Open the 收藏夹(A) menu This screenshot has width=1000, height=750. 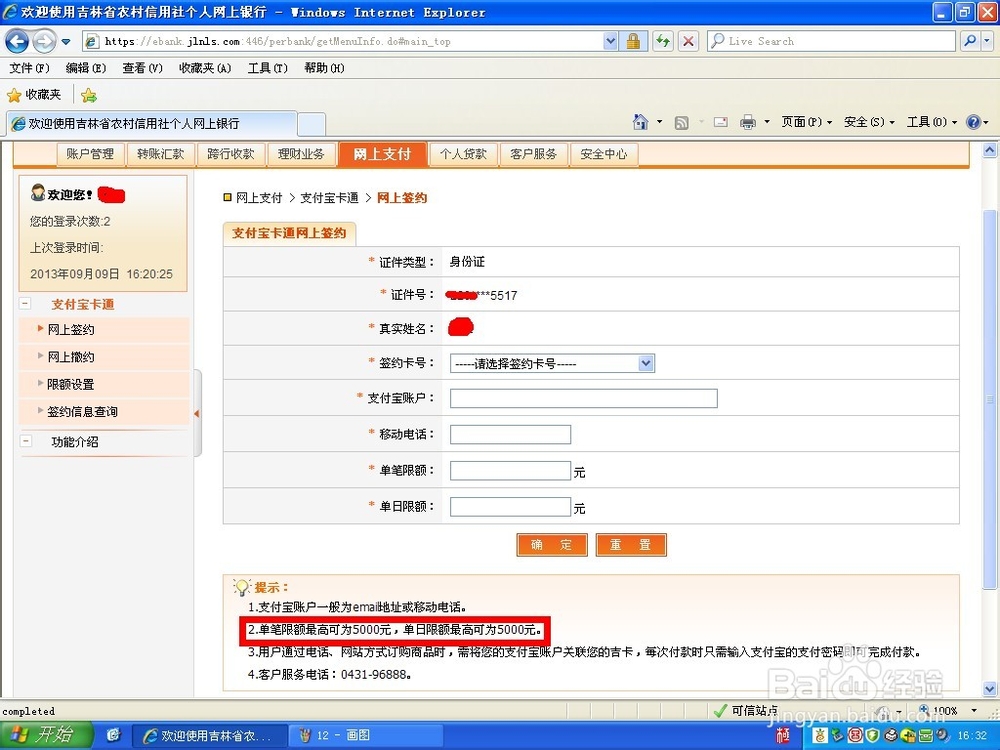(205, 68)
